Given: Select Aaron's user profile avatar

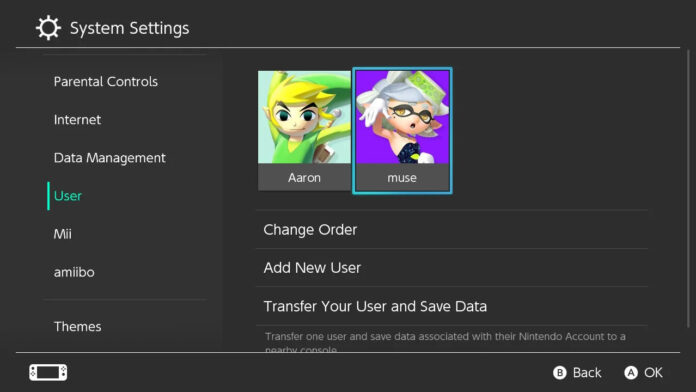Looking at the screenshot, I should (304, 117).
